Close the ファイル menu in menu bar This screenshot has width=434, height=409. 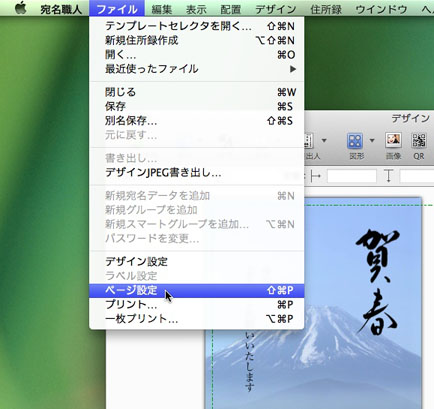tap(117, 9)
